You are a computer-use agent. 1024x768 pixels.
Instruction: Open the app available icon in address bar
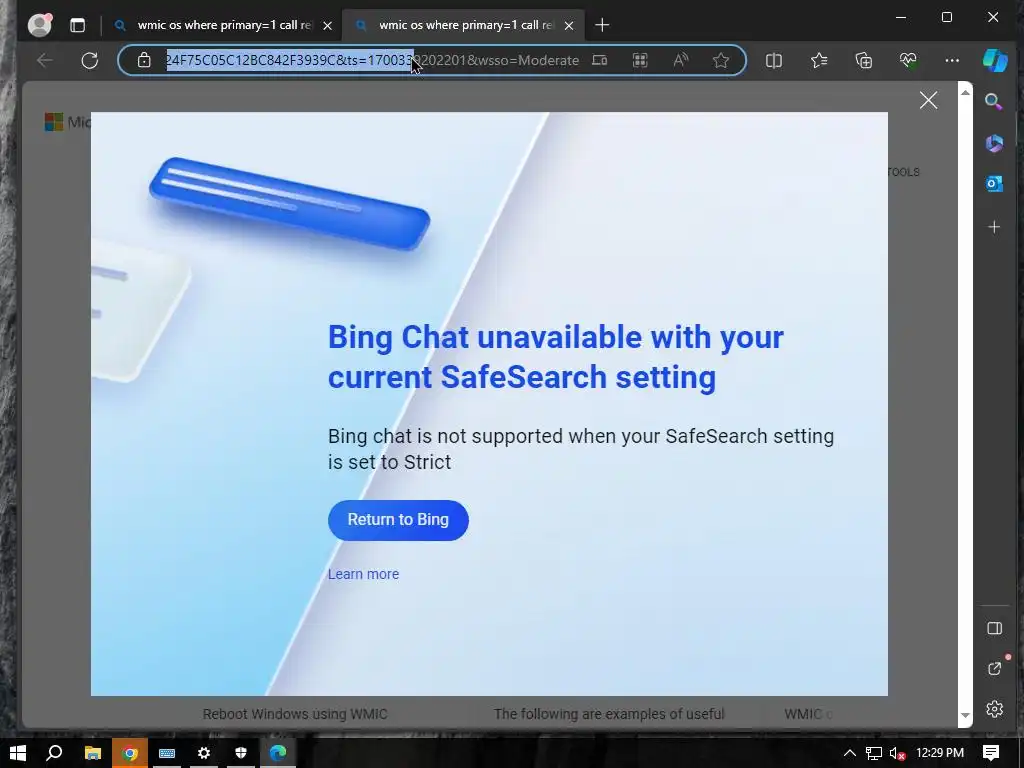pyautogui.click(x=600, y=61)
